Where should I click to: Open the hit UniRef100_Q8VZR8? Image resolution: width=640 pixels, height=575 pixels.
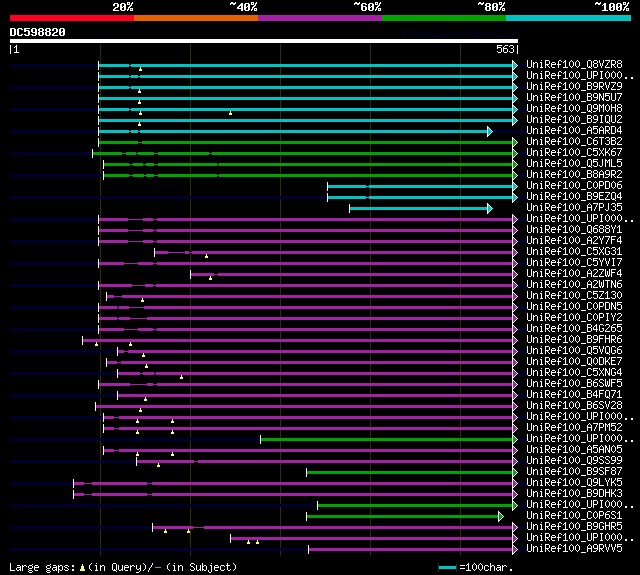[574, 64]
